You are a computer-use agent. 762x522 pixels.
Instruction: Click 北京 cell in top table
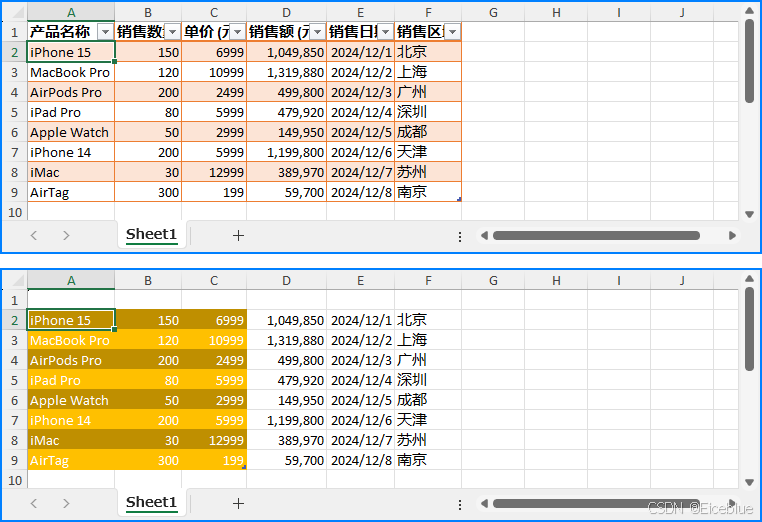428,52
